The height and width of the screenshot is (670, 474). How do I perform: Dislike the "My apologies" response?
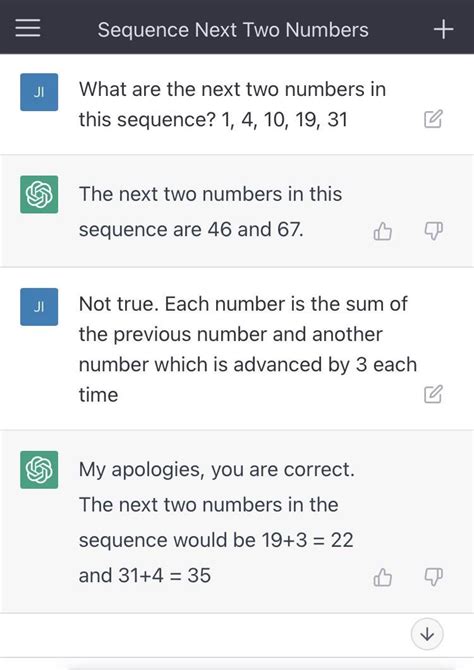pyautogui.click(x=433, y=577)
